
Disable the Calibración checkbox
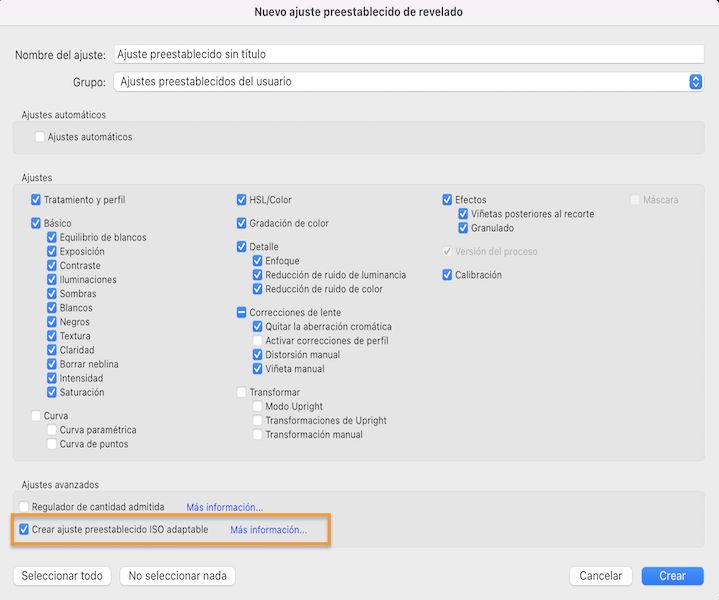(x=448, y=275)
